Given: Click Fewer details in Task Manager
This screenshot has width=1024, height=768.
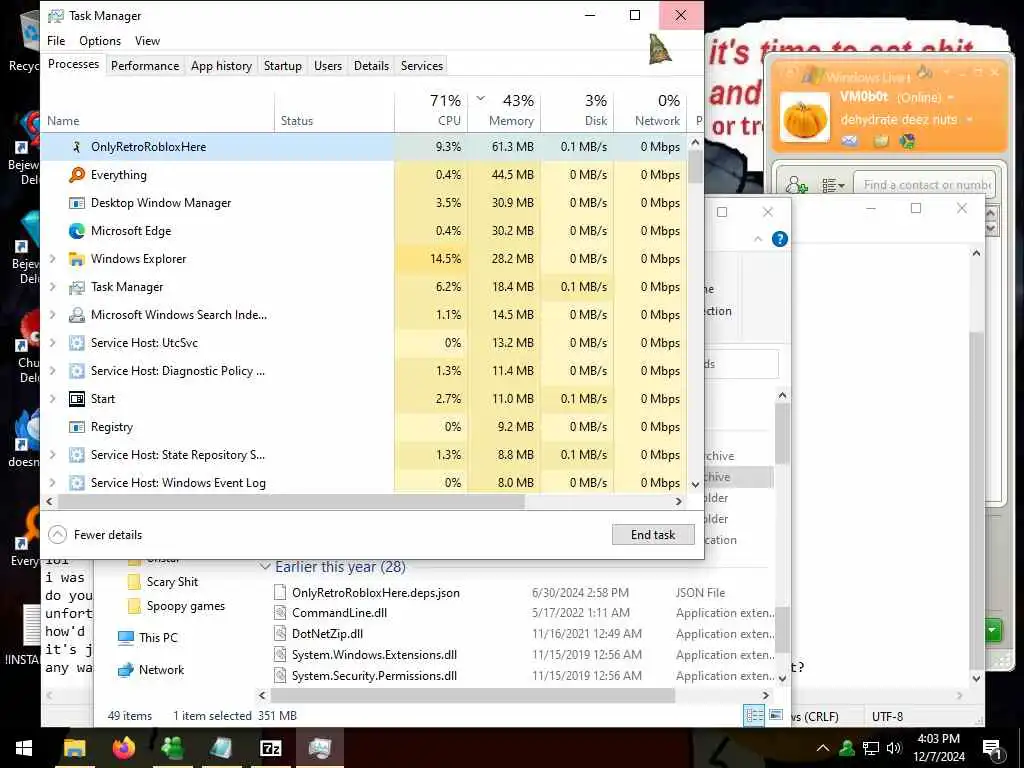Looking at the screenshot, I should [x=95, y=535].
